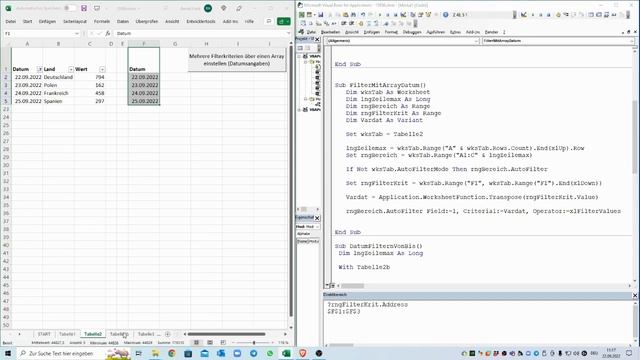Select the Alphabetisch properties tab

tap(303, 234)
